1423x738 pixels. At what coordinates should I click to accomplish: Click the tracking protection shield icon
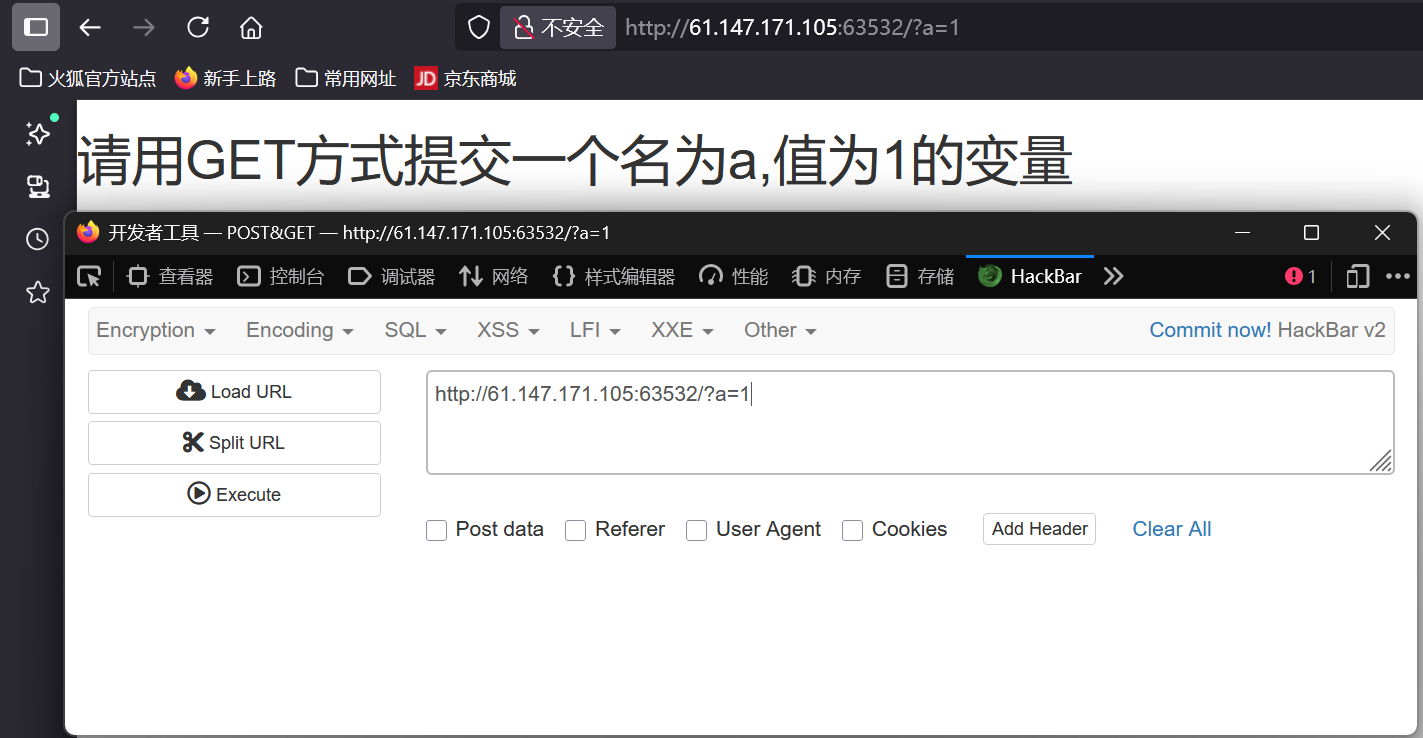click(477, 27)
